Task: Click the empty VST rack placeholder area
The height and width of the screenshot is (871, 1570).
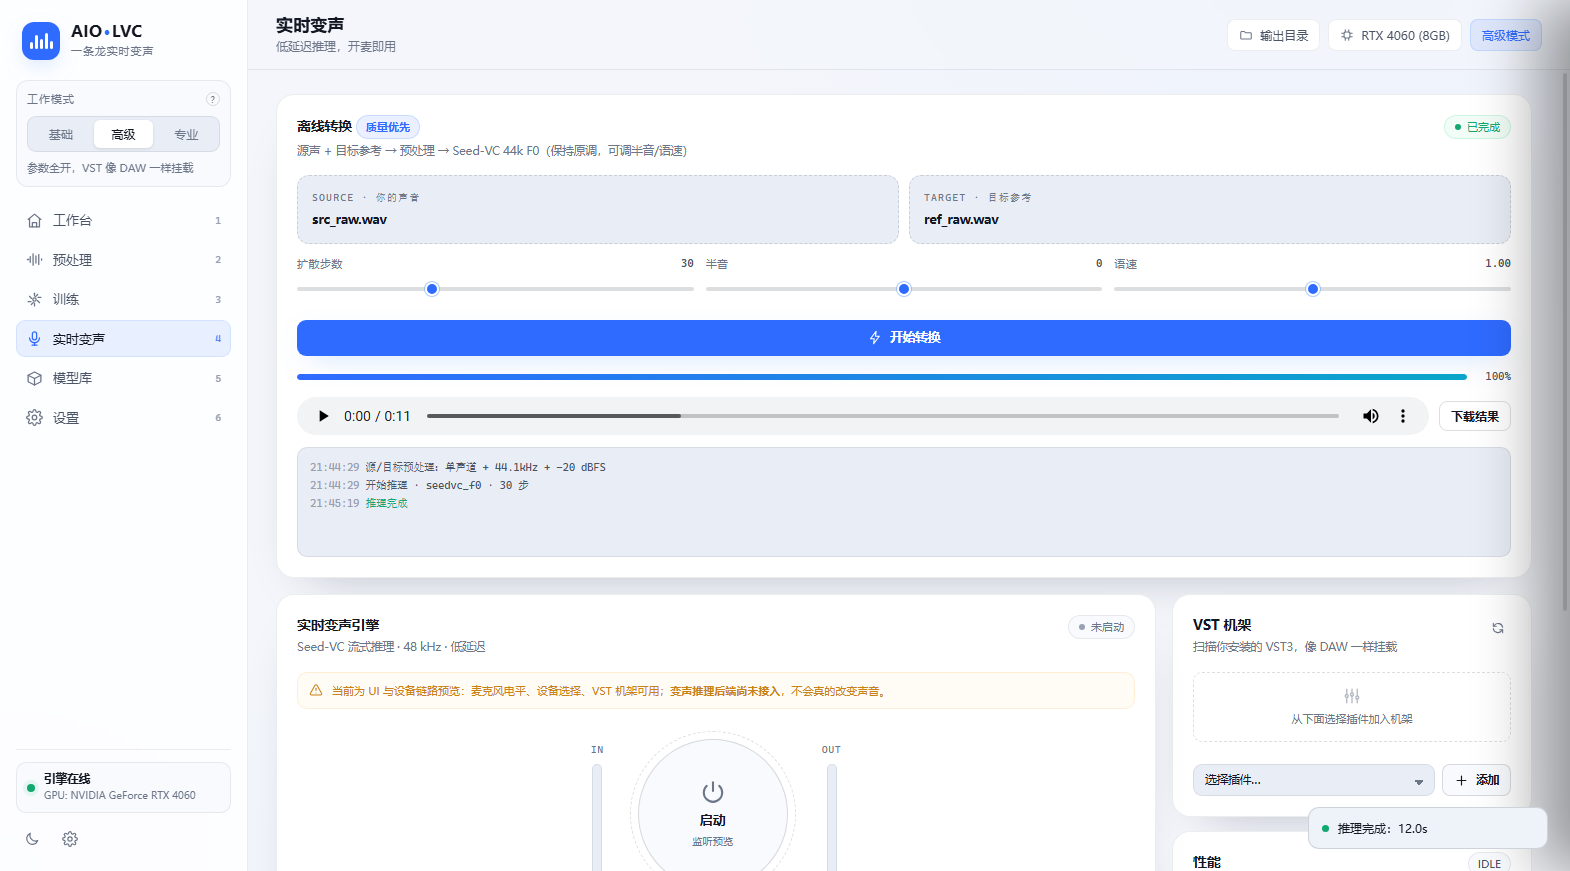Action: 1352,707
